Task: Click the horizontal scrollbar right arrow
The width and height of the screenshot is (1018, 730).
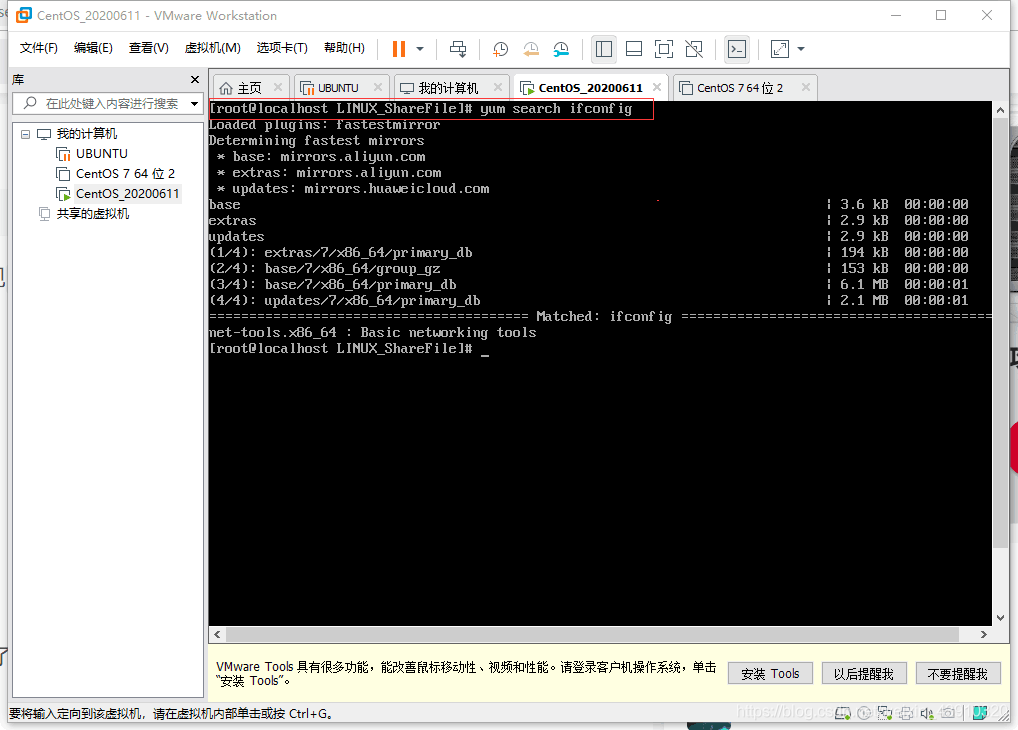Action: click(984, 635)
